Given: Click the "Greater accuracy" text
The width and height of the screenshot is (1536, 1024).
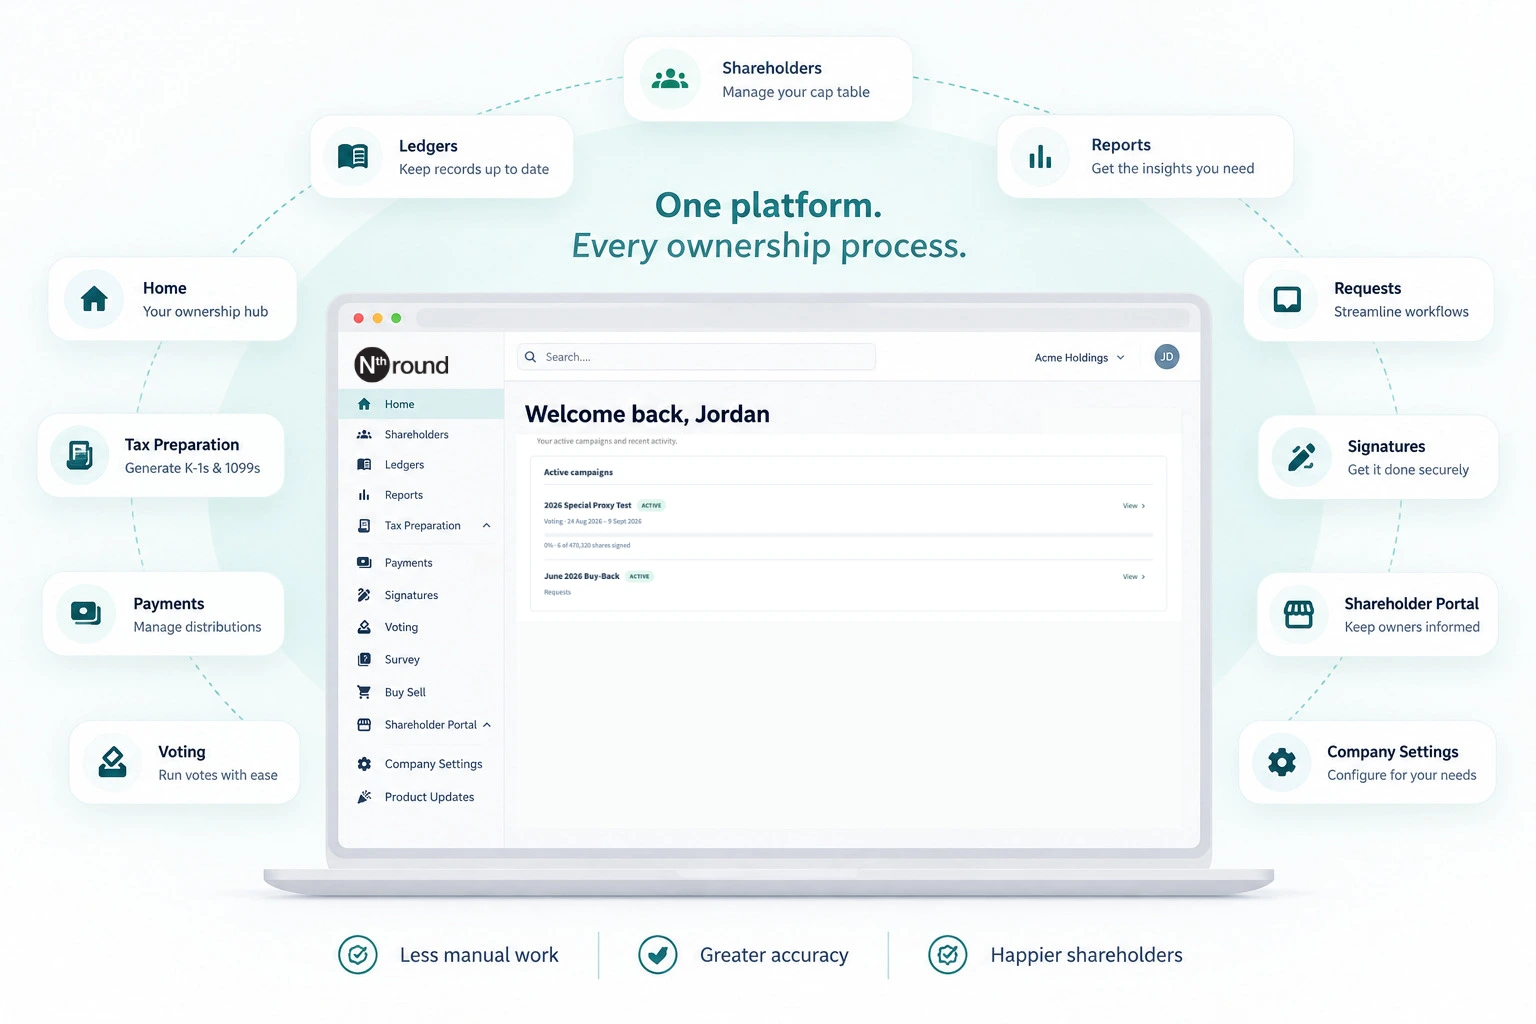Looking at the screenshot, I should point(774,955).
